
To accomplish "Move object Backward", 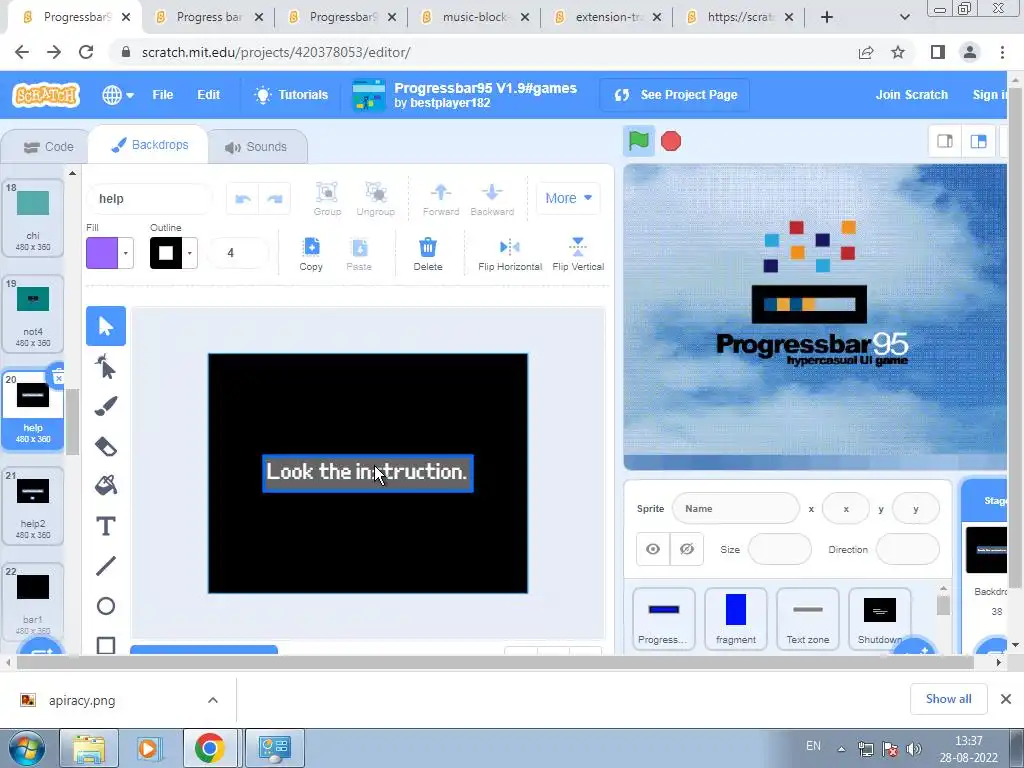I will click(492, 199).
